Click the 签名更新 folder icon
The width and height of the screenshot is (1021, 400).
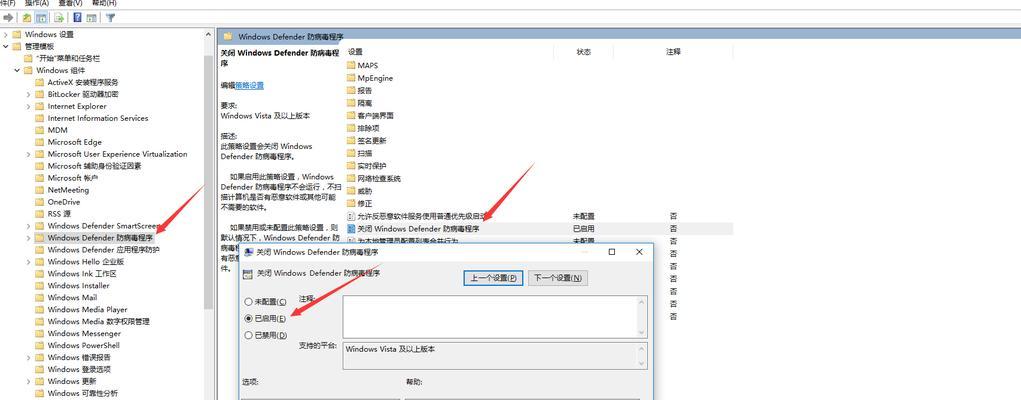pyautogui.click(x=352, y=140)
